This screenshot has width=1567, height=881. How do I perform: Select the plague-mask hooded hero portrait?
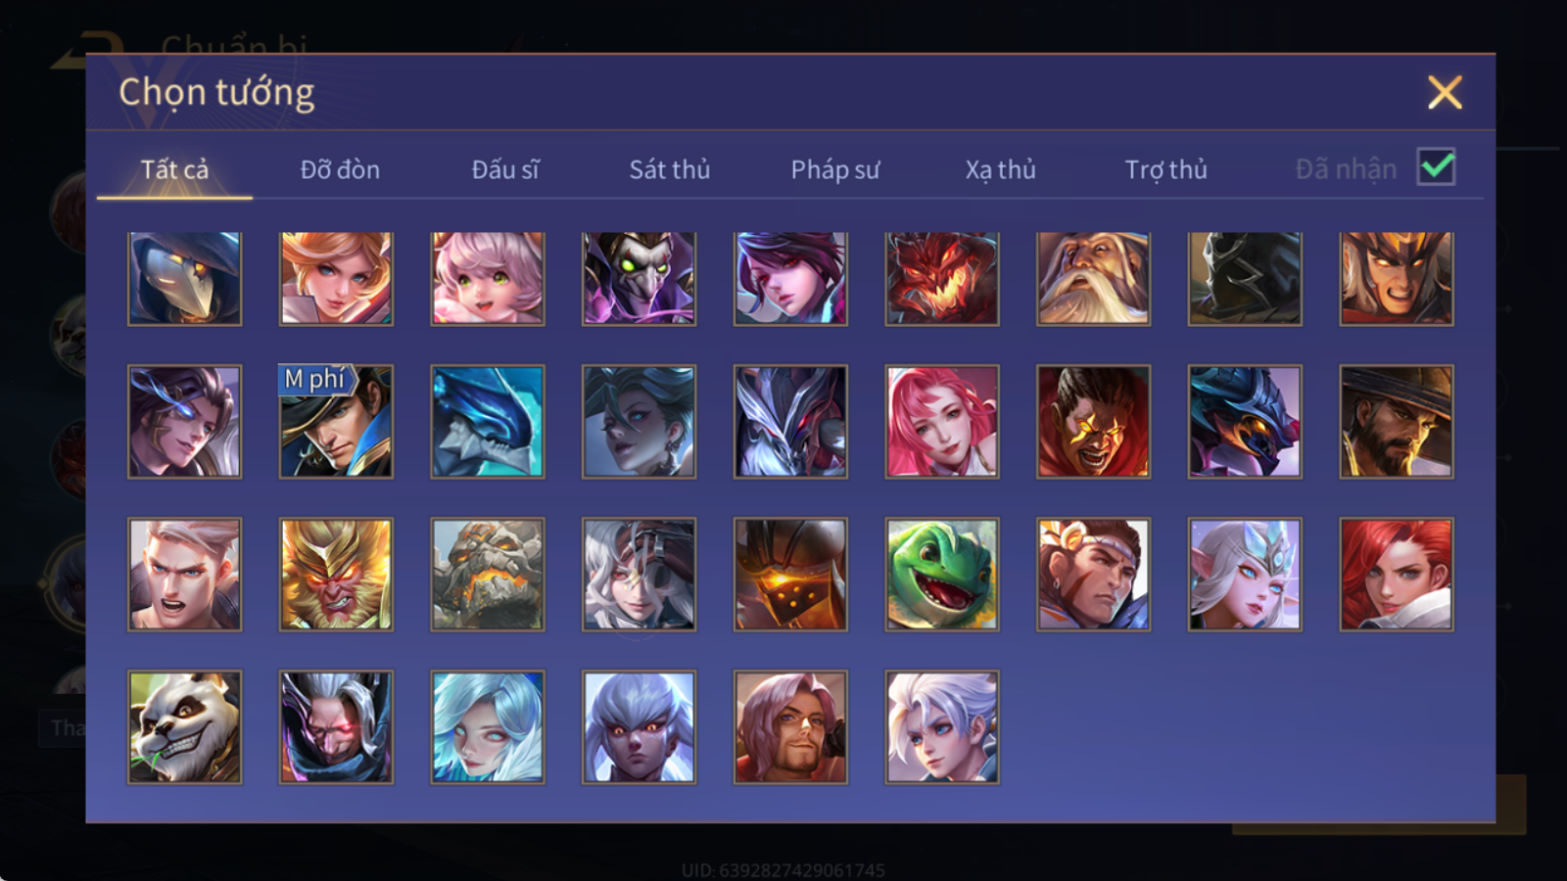pos(185,278)
